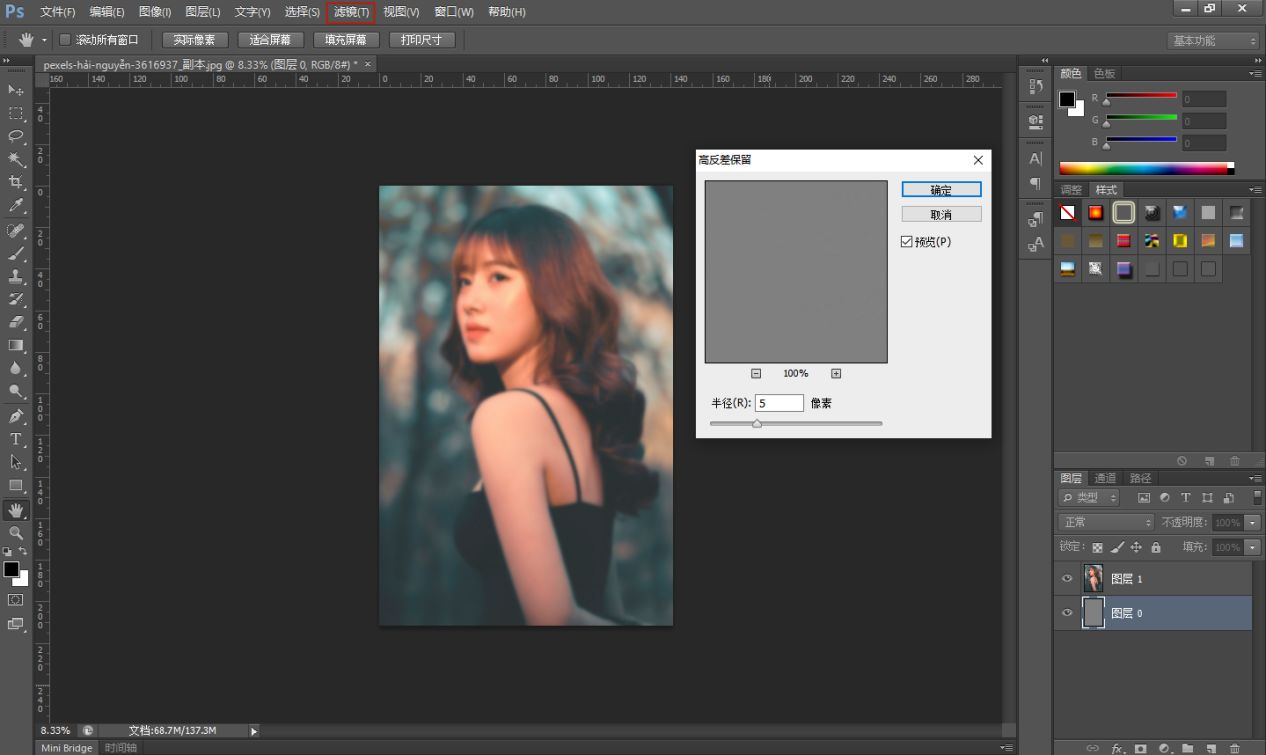Open the 图像(I) menu
The height and width of the screenshot is (755, 1266).
pos(155,12)
